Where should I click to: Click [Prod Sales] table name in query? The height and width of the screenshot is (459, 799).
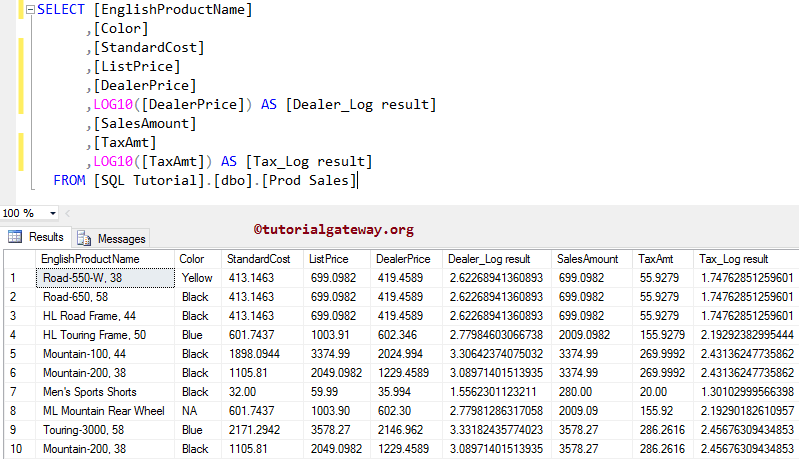[x=309, y=180]
